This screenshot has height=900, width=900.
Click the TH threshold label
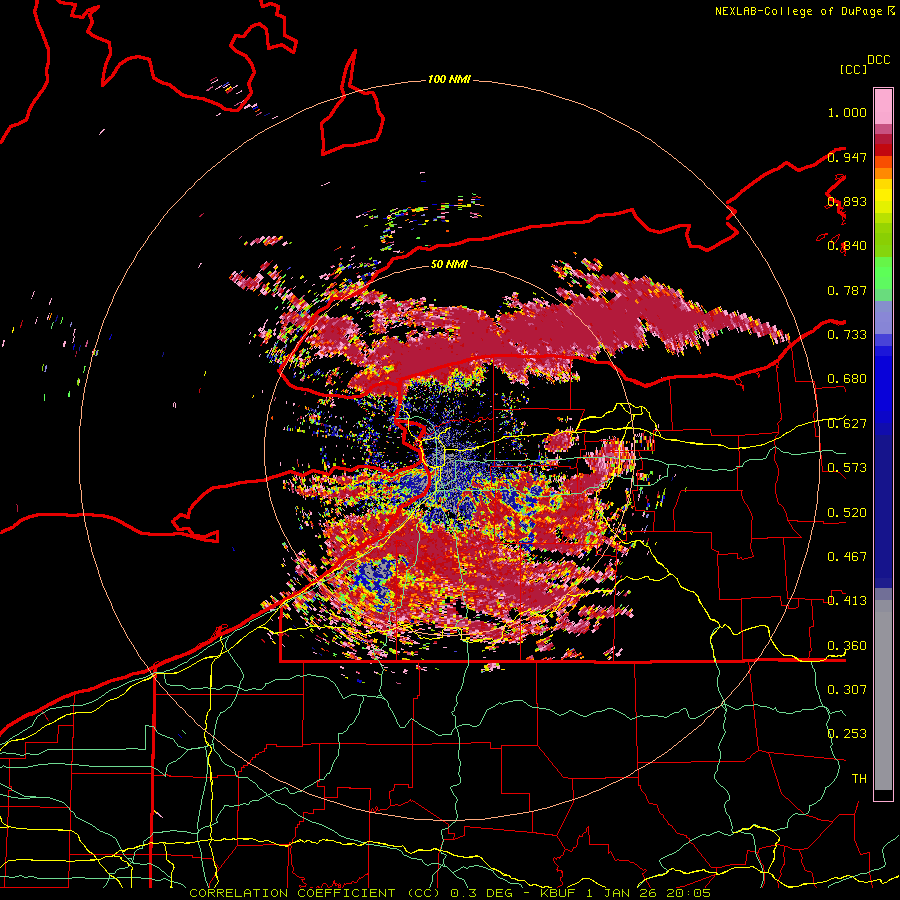click(859, 778)
